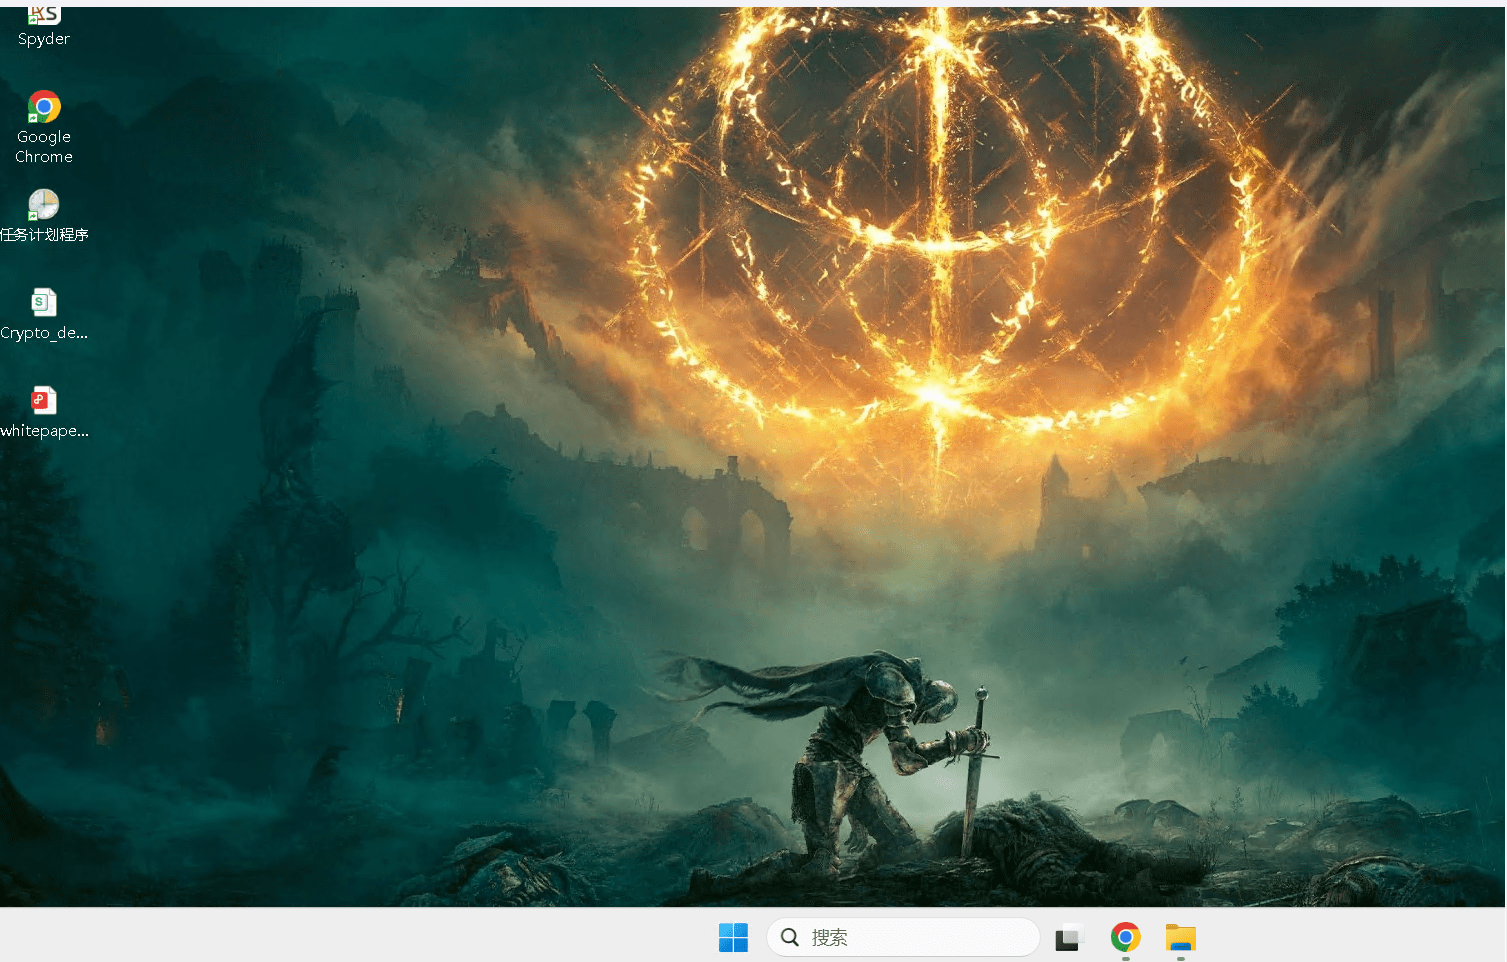This screenshot has height=962, width=1507.
Task: Switch to Chrome in the taskbar
Action: pos(1125,937)
